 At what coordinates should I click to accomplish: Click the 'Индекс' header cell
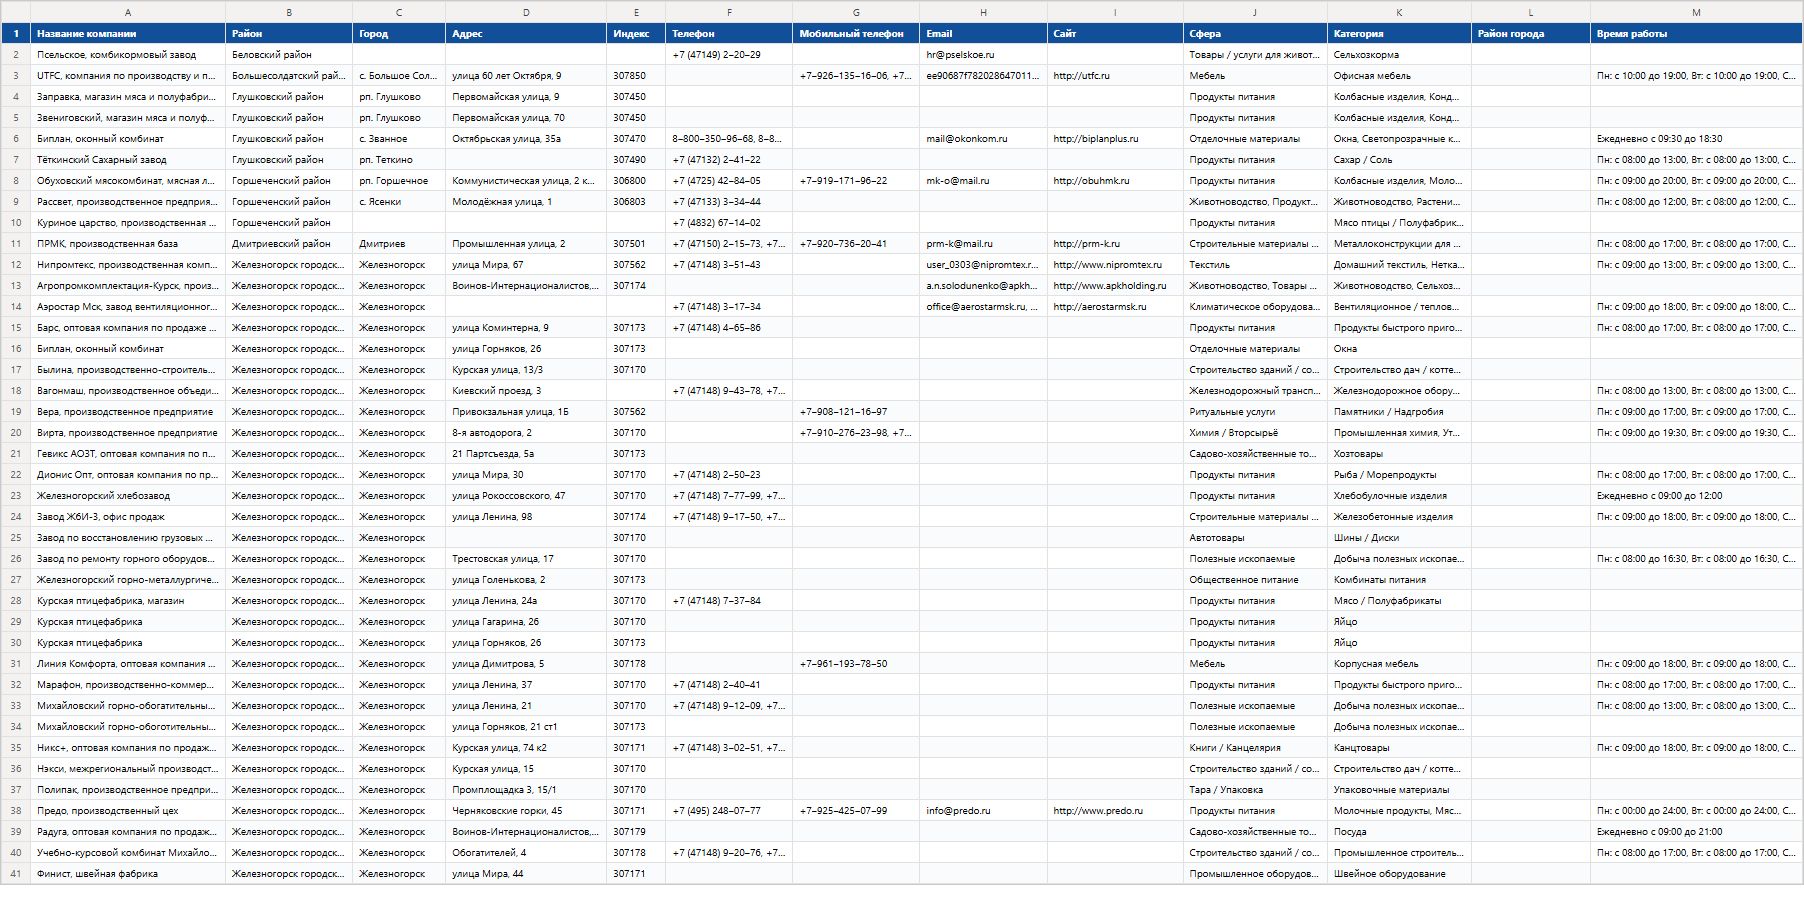coord(636,34)
